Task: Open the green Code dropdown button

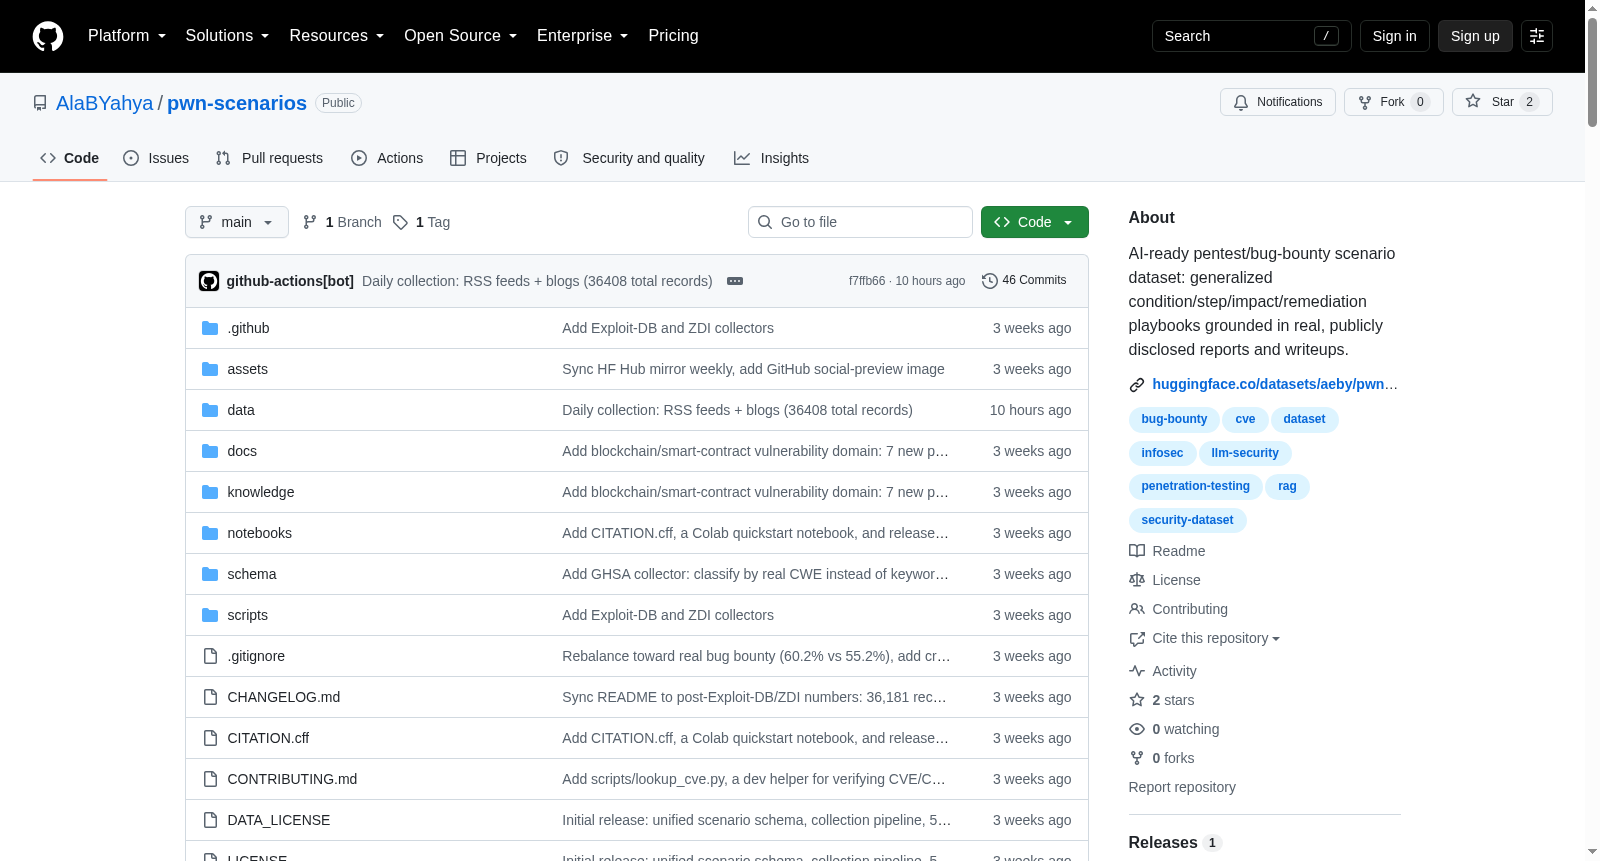Action: point(1035,222)
